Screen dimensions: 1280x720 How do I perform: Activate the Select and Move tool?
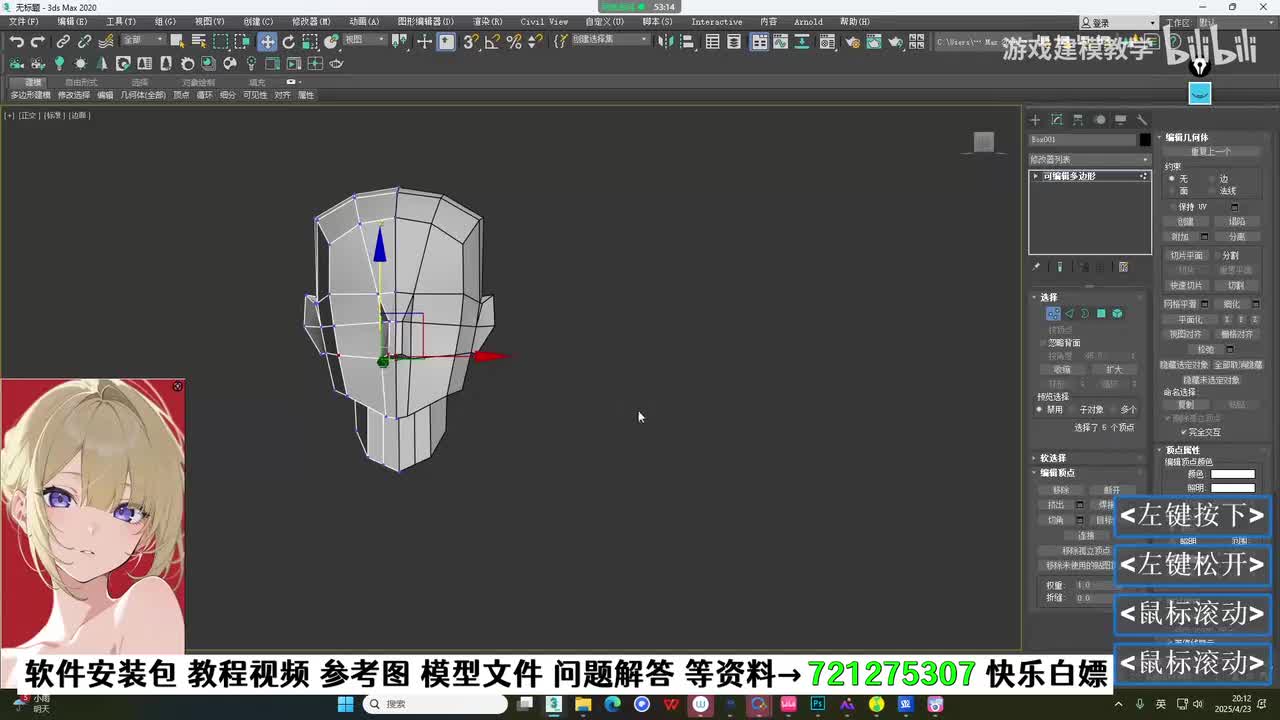pyautogui.click(x=267, y=41)
